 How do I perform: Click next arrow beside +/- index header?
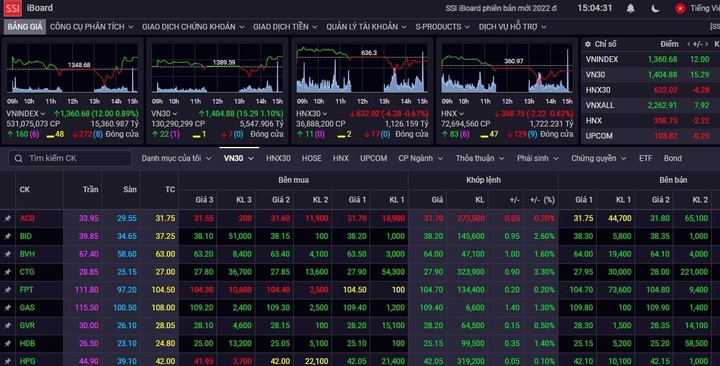tap(706, 44)
